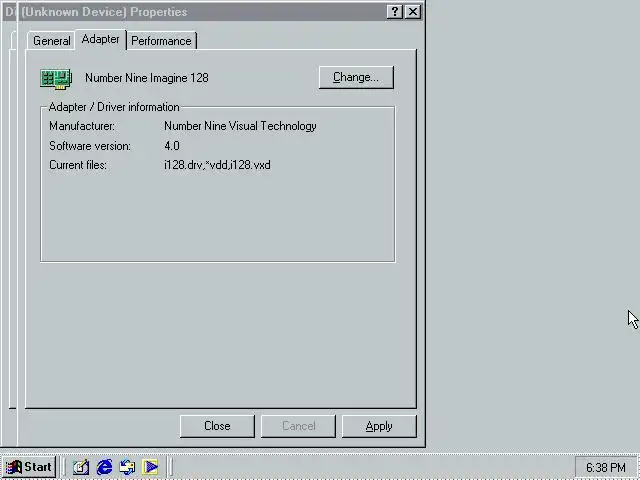640x480 pixels.
Task: Click the Apply button
Action: [x=379, y=426]
